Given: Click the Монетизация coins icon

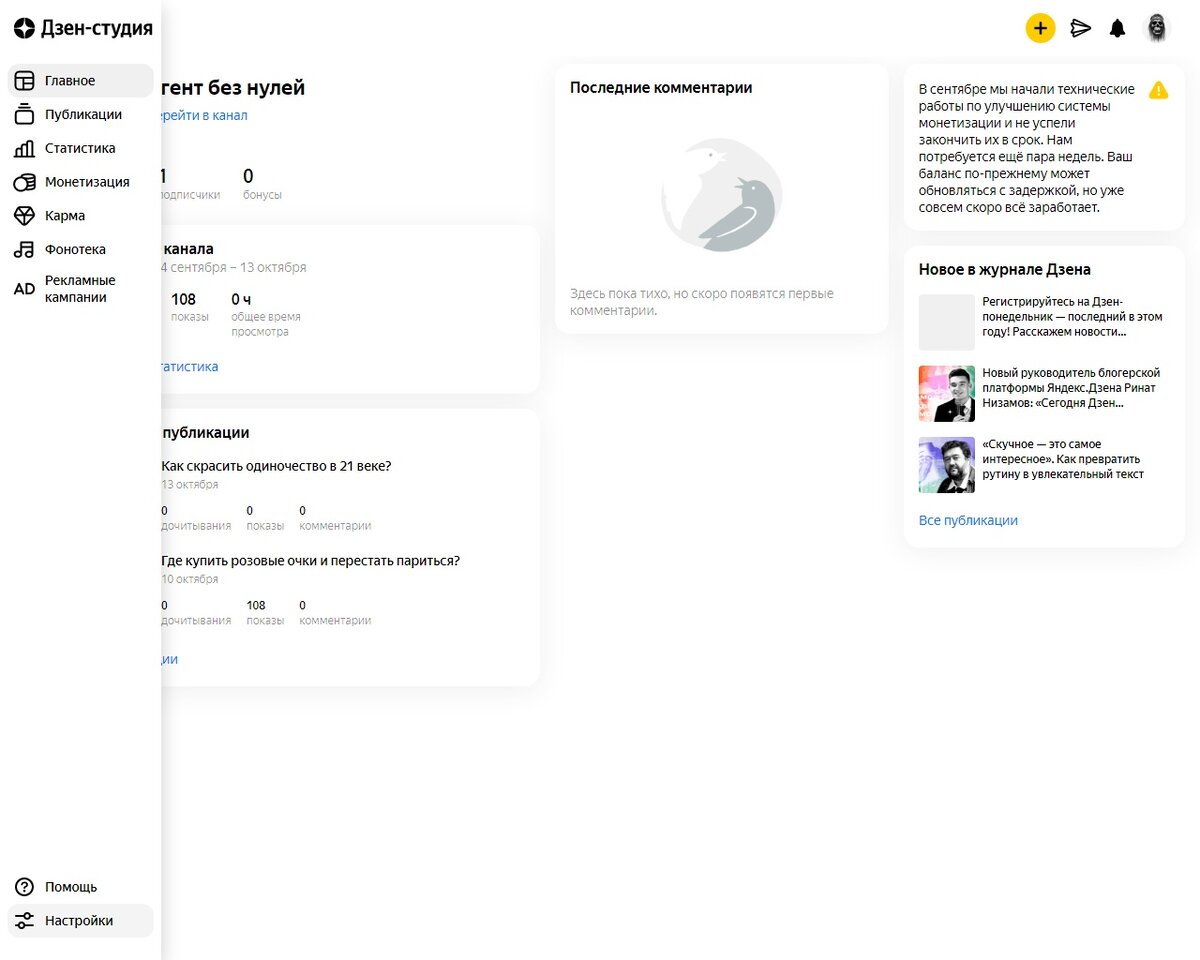Looking at the screenshot, I should point(25,182).
